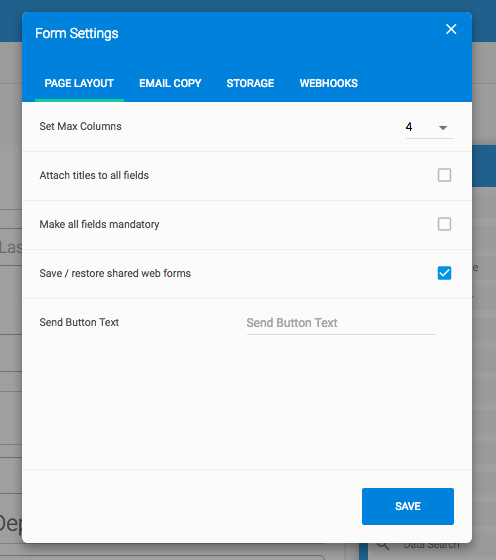
Task: Open the Email Copy tab
Action: tap(170, 84)
